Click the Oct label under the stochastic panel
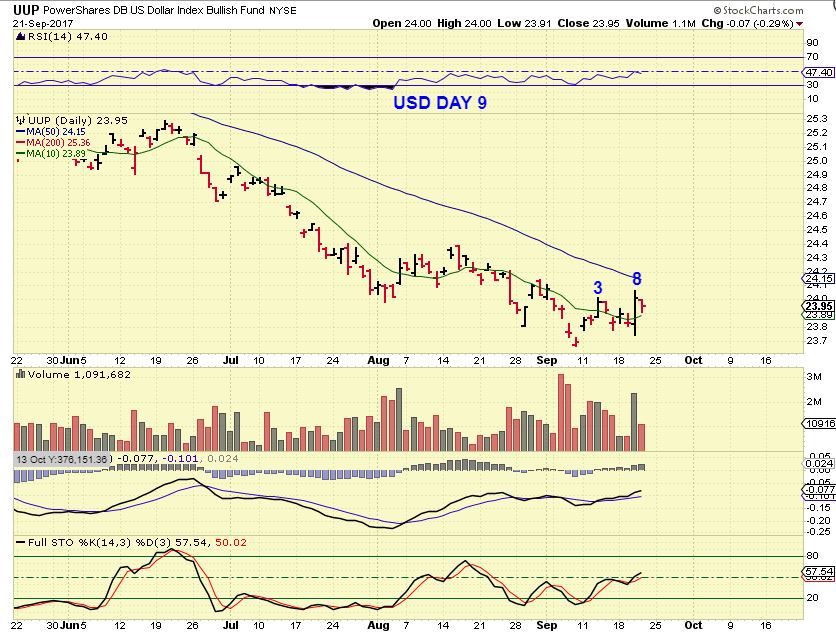Viewport: 836px width, 633px height. [693, 624]
